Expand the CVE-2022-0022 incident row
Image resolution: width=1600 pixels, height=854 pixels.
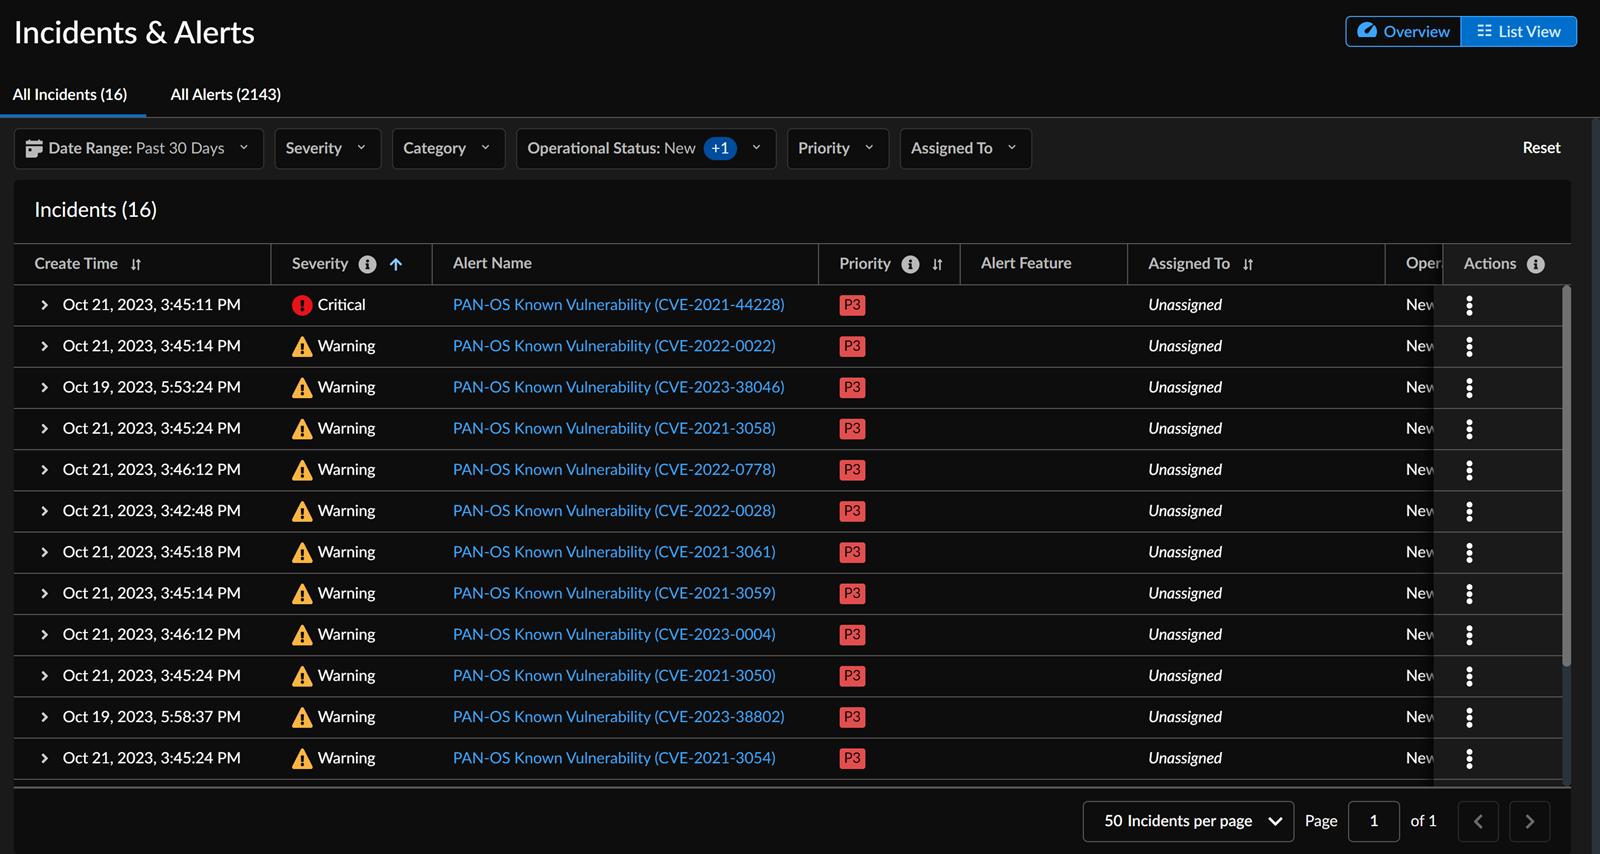44,346
